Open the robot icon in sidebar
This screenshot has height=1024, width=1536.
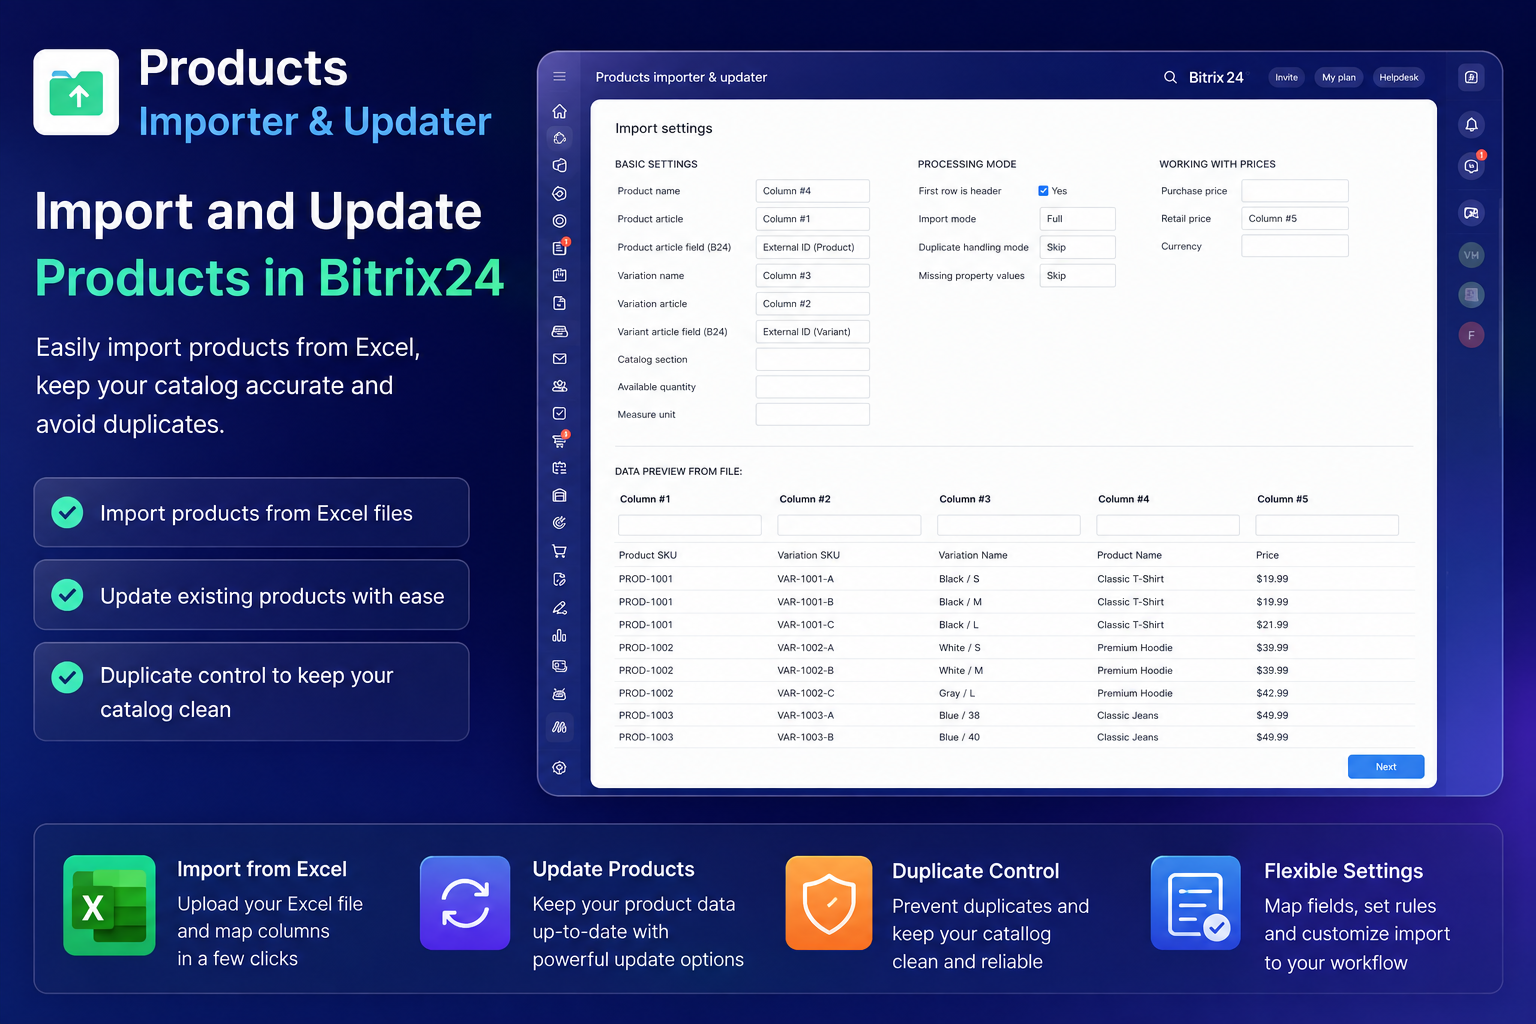(x=559, y=693)
